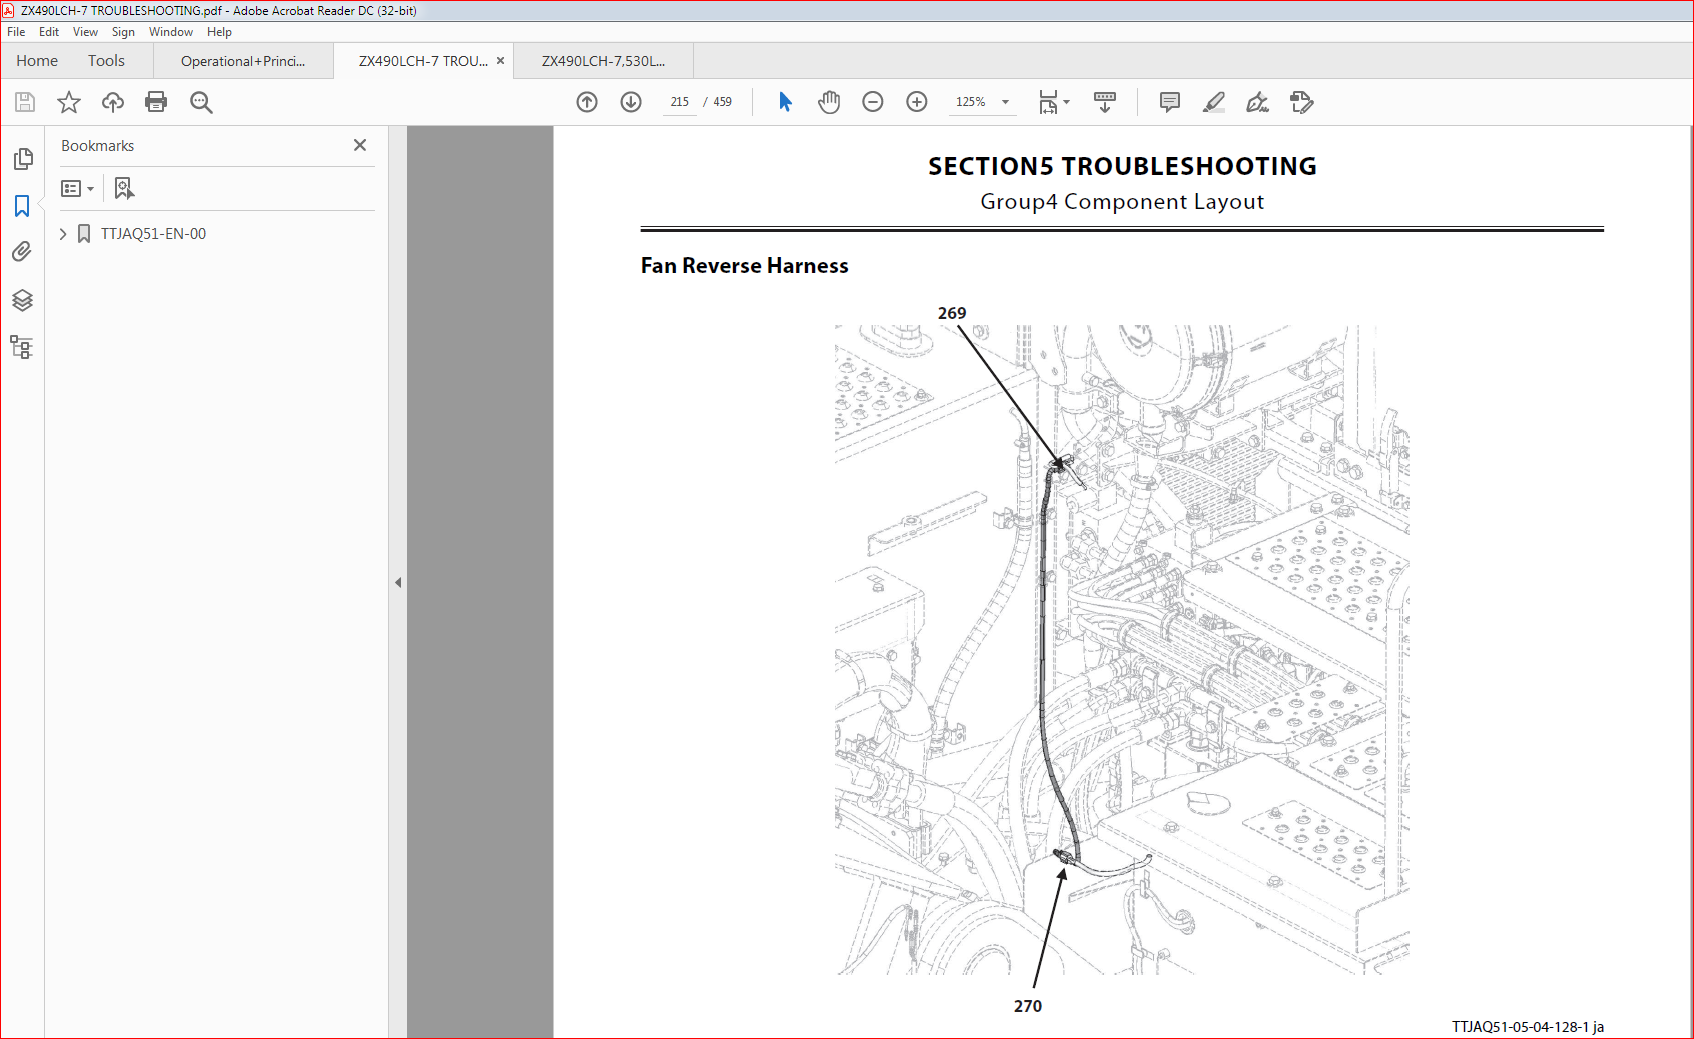Click the 269 callout label
1694x1039 pixels.
tap(952, 313)
